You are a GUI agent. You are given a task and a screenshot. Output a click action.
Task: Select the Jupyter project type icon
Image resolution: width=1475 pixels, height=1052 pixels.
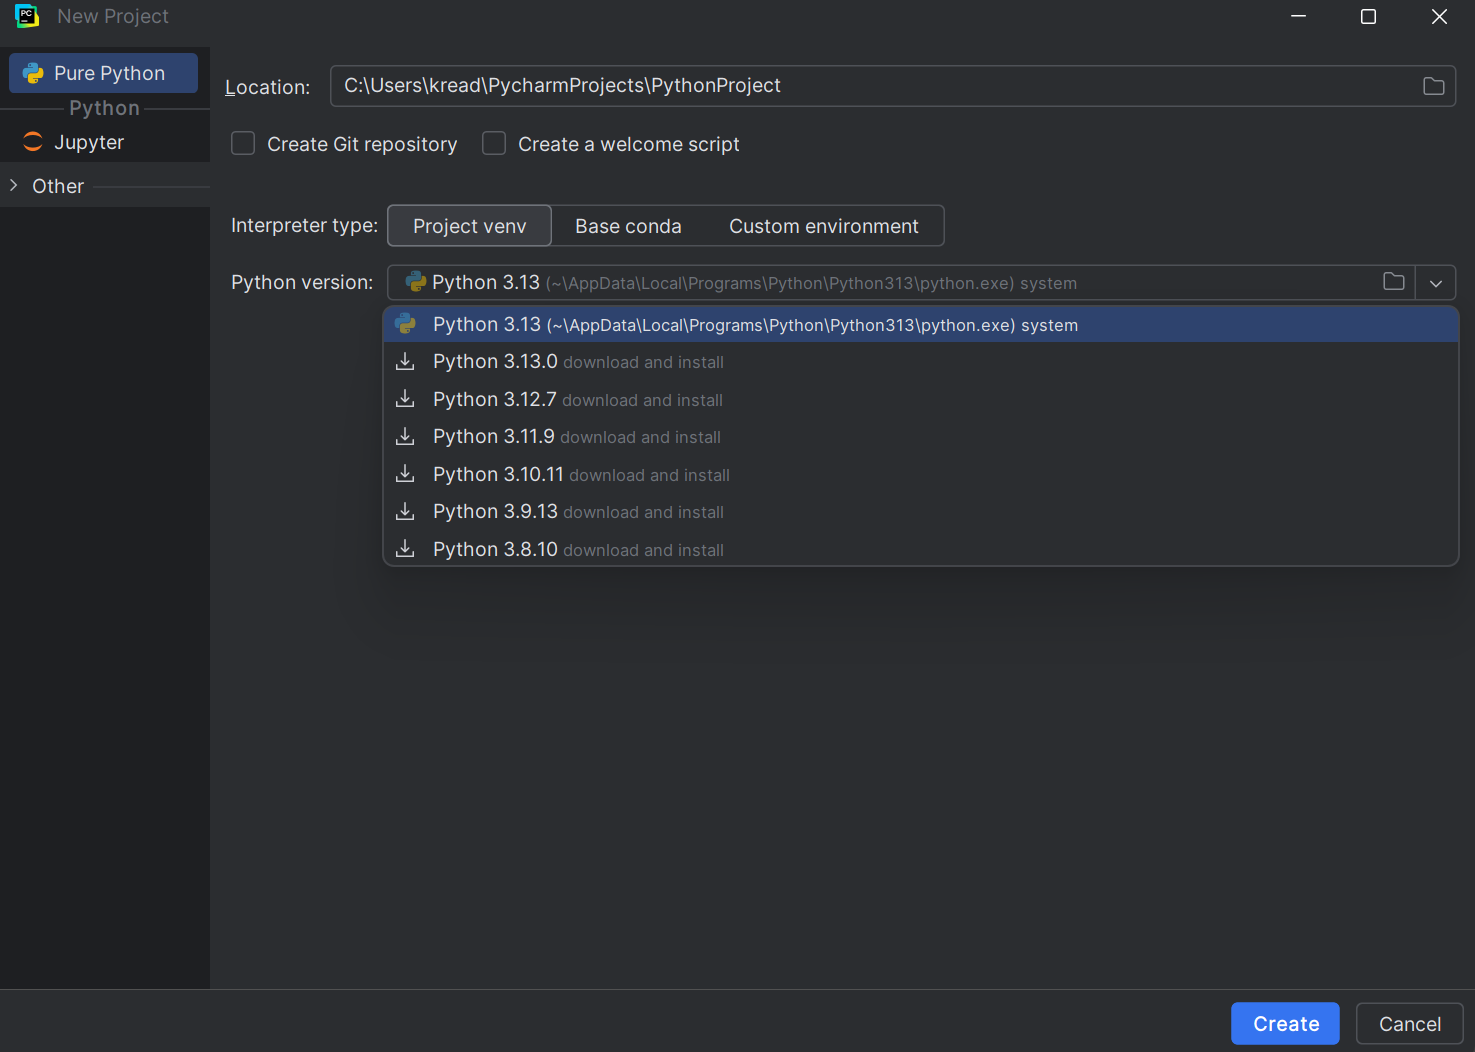coord(33,141)
